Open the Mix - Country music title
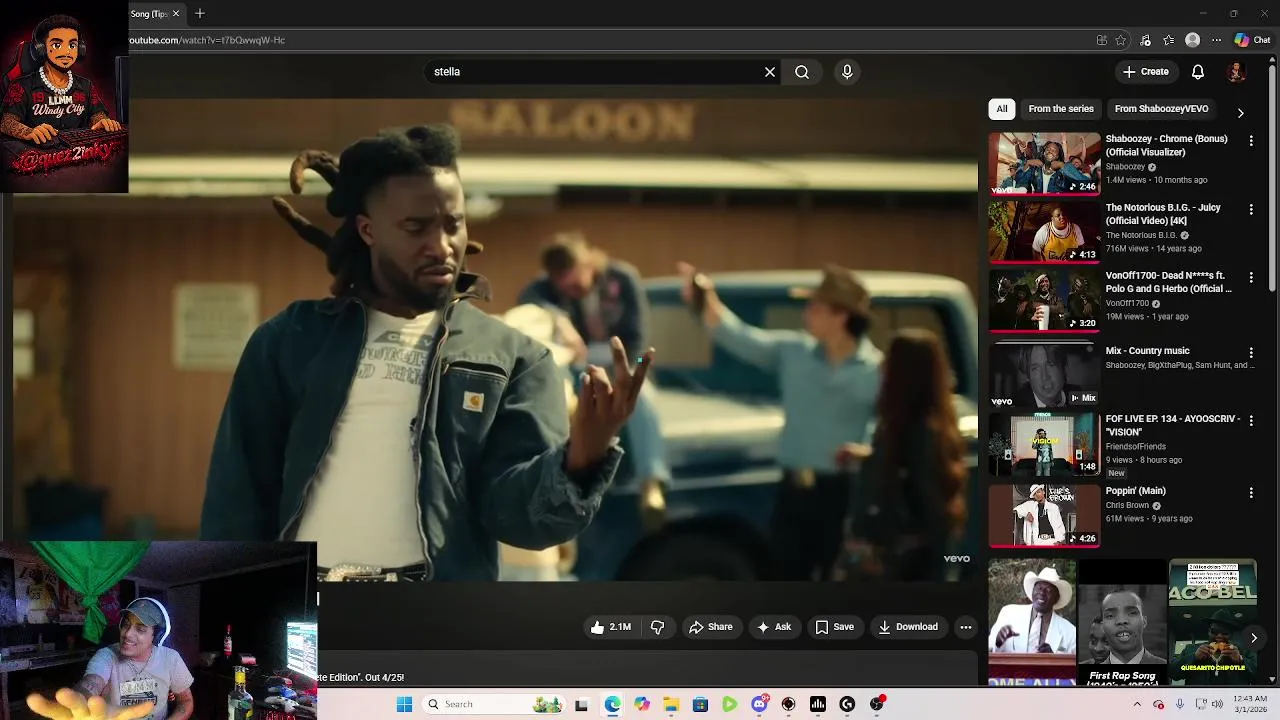1280x720 pixels. click(x=1147, y=351)
